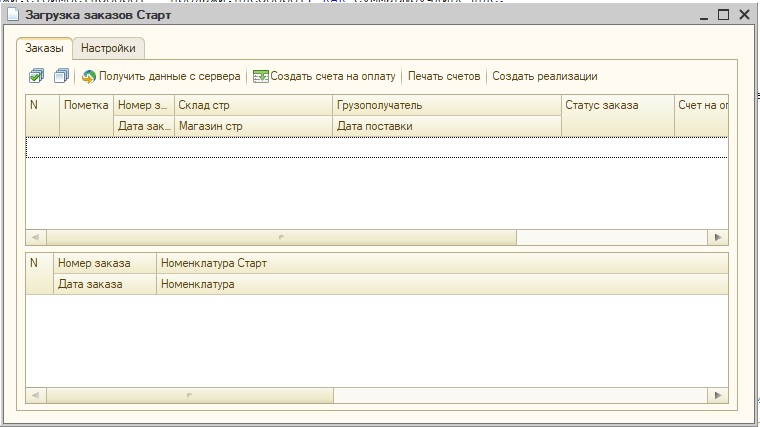Switch to the 'Заказы' tab
The image size is (760, 427).
(x=44, y=48)
